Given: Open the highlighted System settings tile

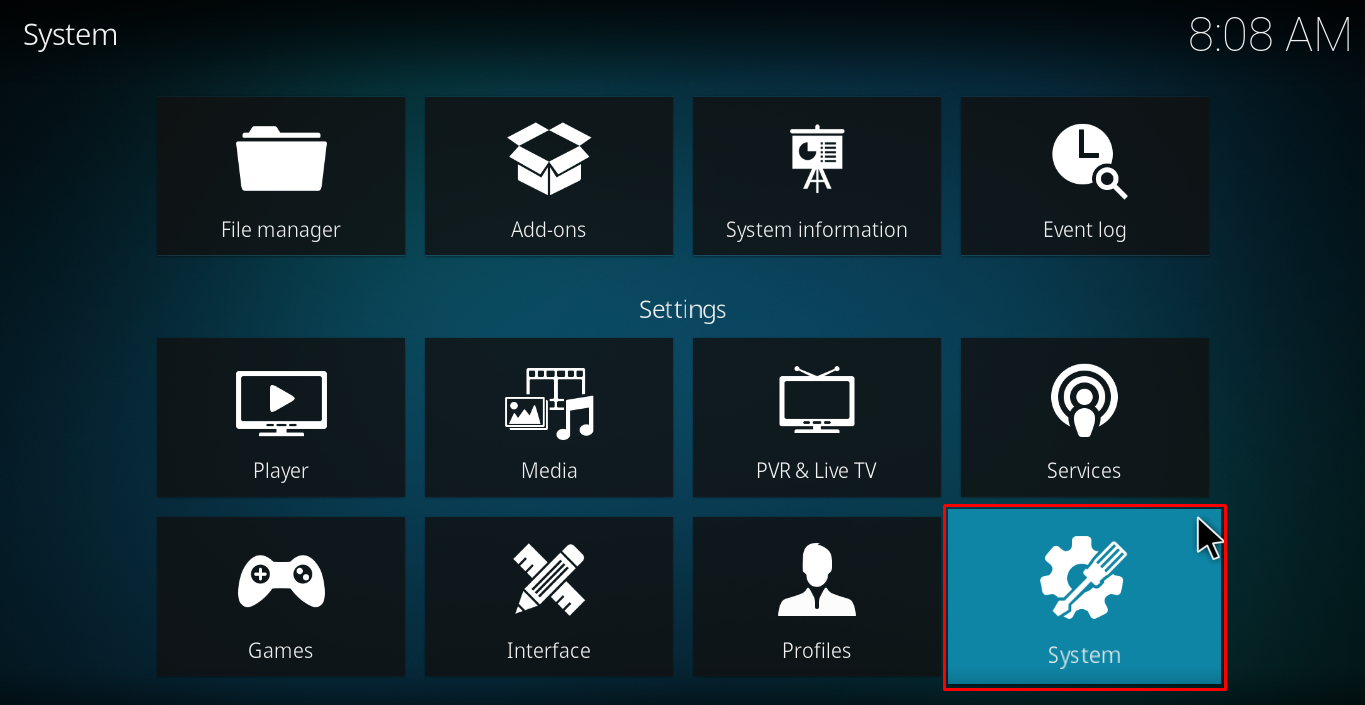Looking at the screenshot, I should coord(1085,597).
